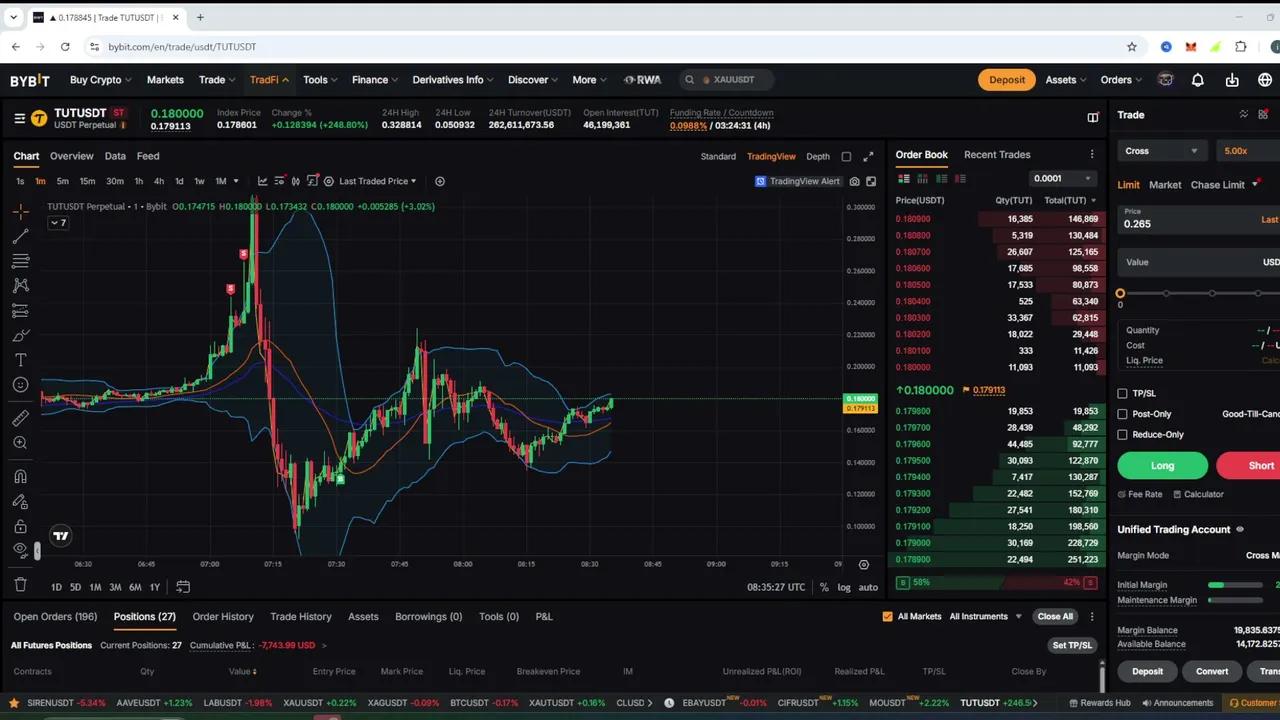1280x720 pixels.
Task: Open the language globe icon
Action: tap(1265, 80)
